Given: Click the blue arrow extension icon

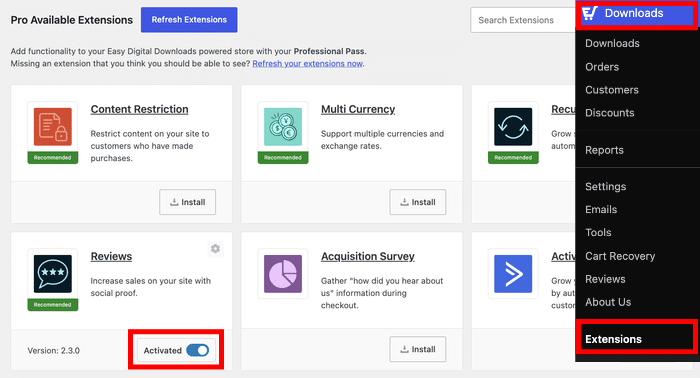Looking at the screenshot, I should coord(513,274).
